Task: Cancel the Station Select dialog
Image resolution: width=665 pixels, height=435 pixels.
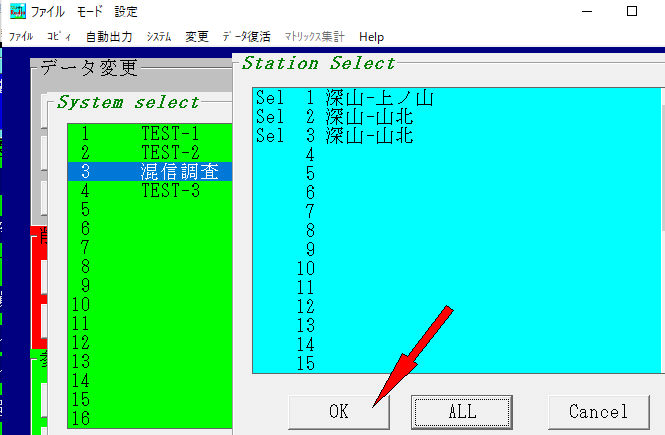Action: click(598, 411)
